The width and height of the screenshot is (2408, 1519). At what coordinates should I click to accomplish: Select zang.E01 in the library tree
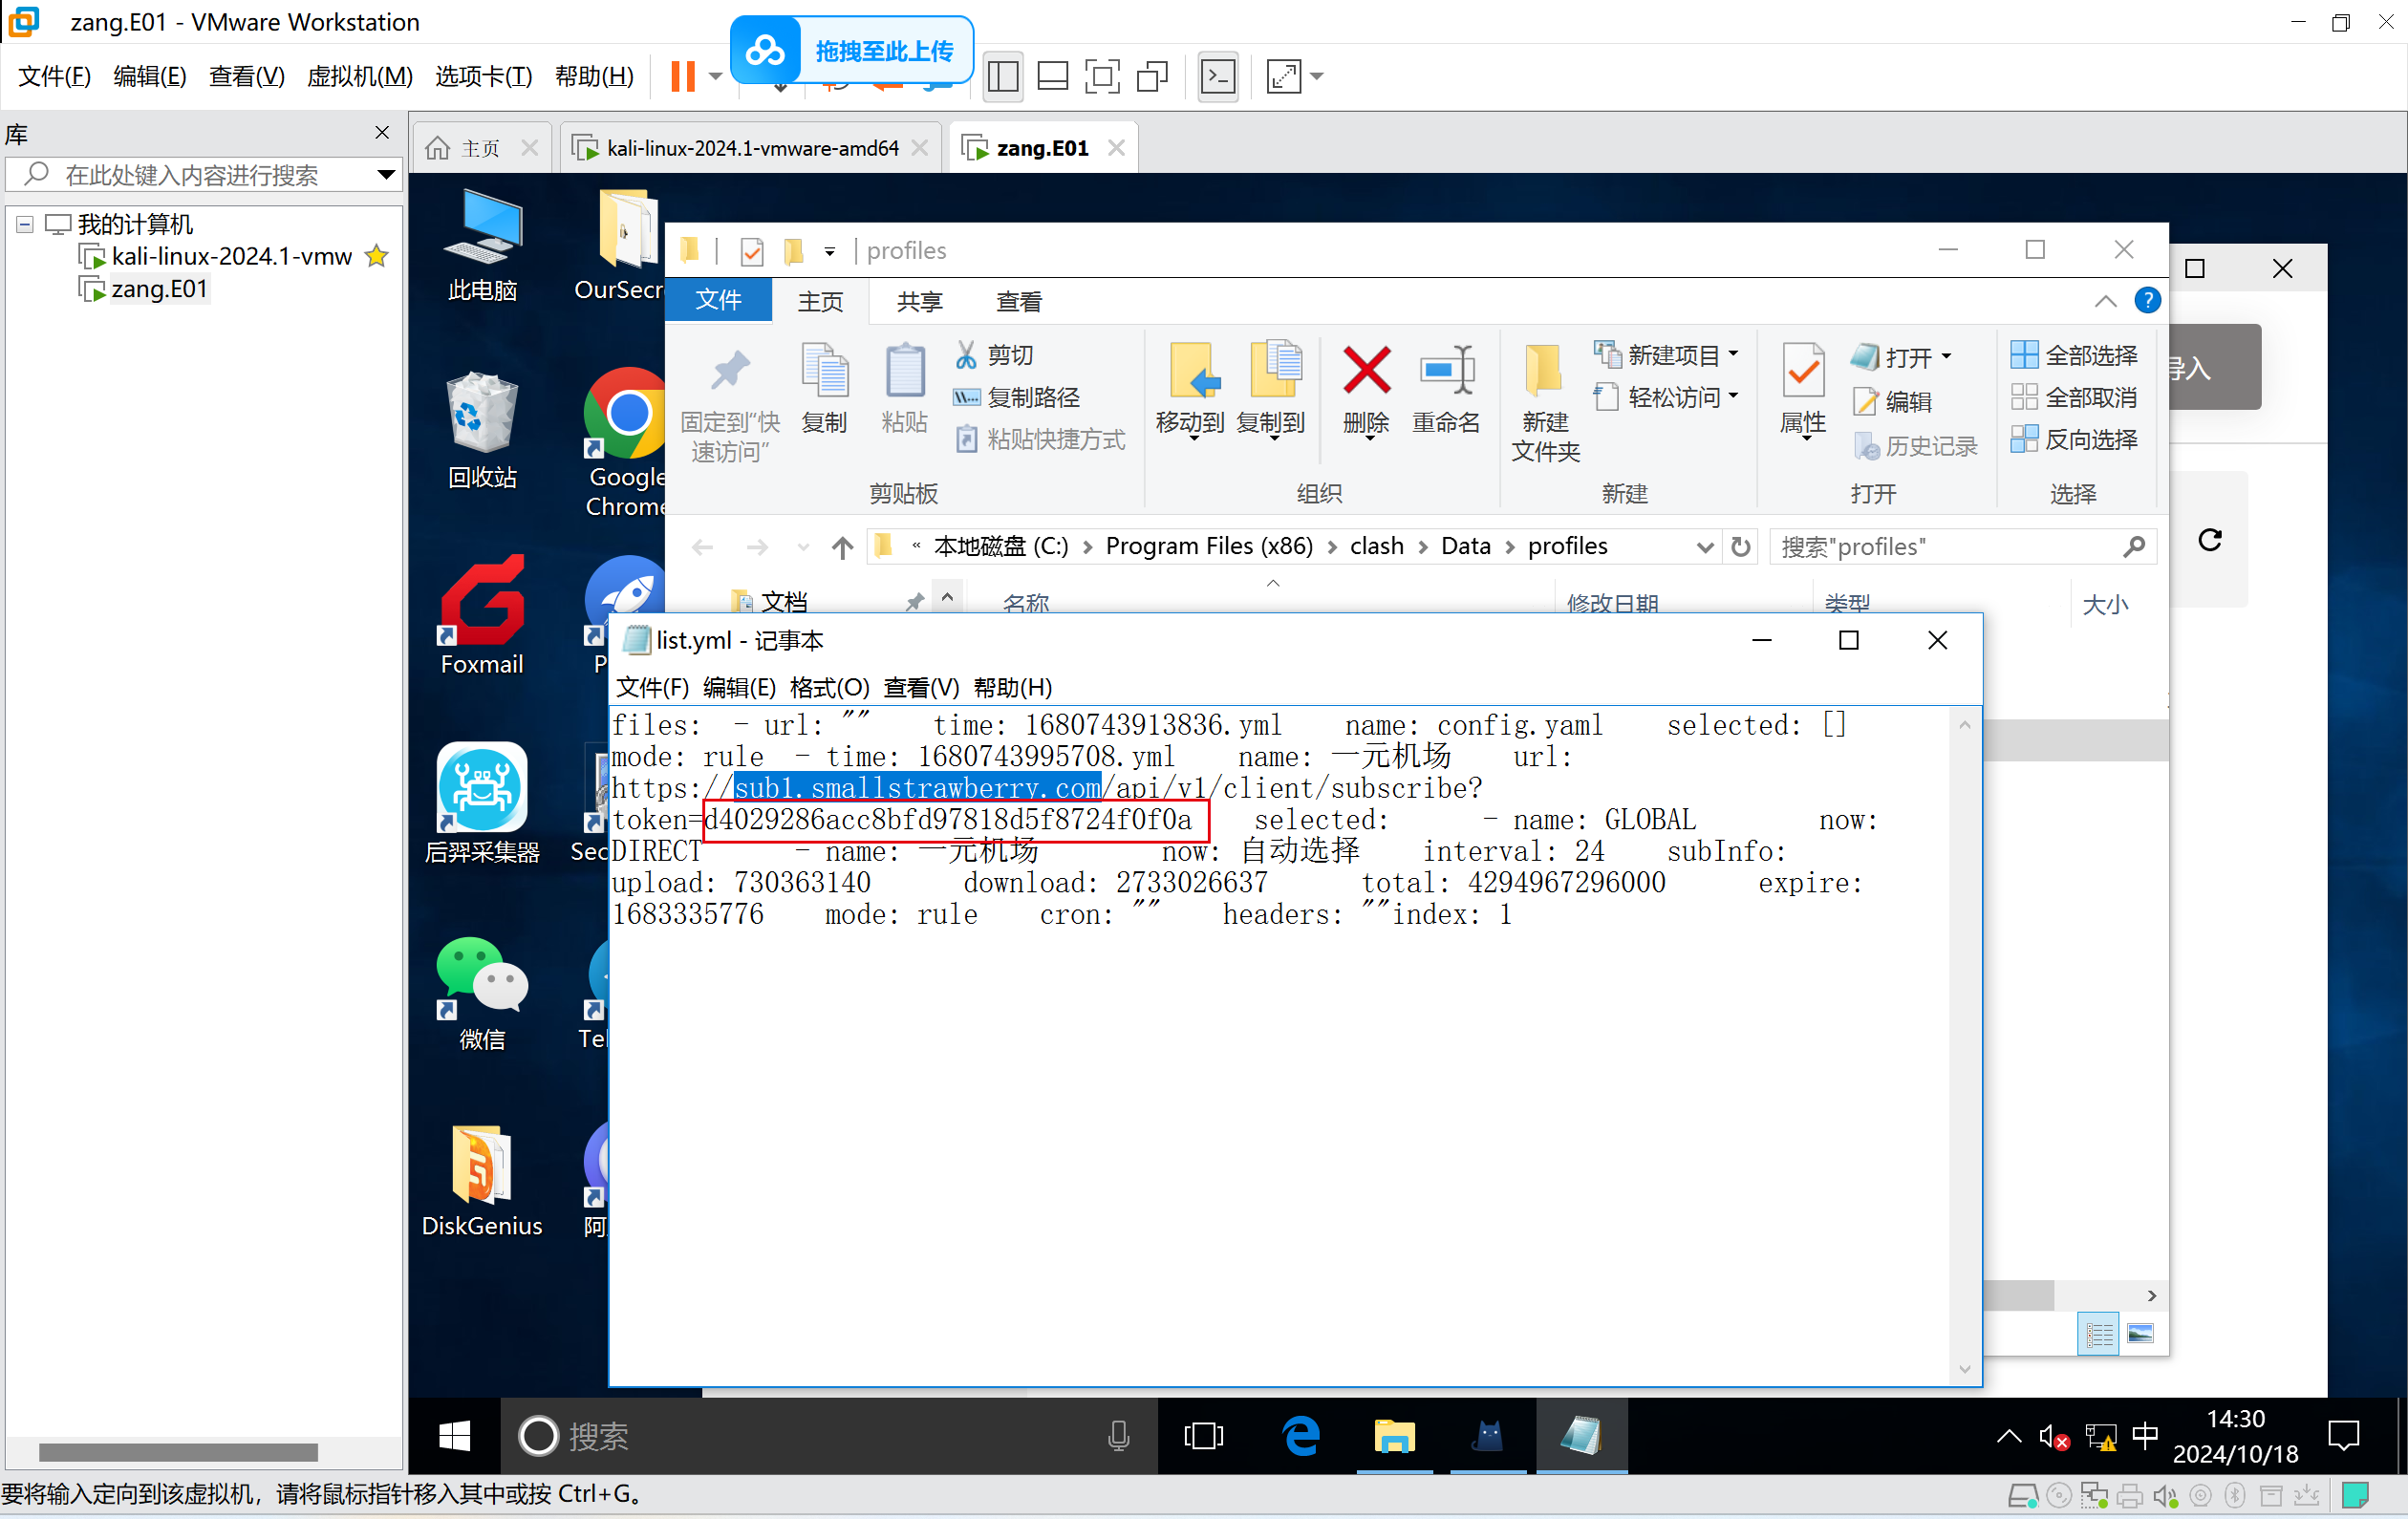pyautogui.click(x=158, y=289)
